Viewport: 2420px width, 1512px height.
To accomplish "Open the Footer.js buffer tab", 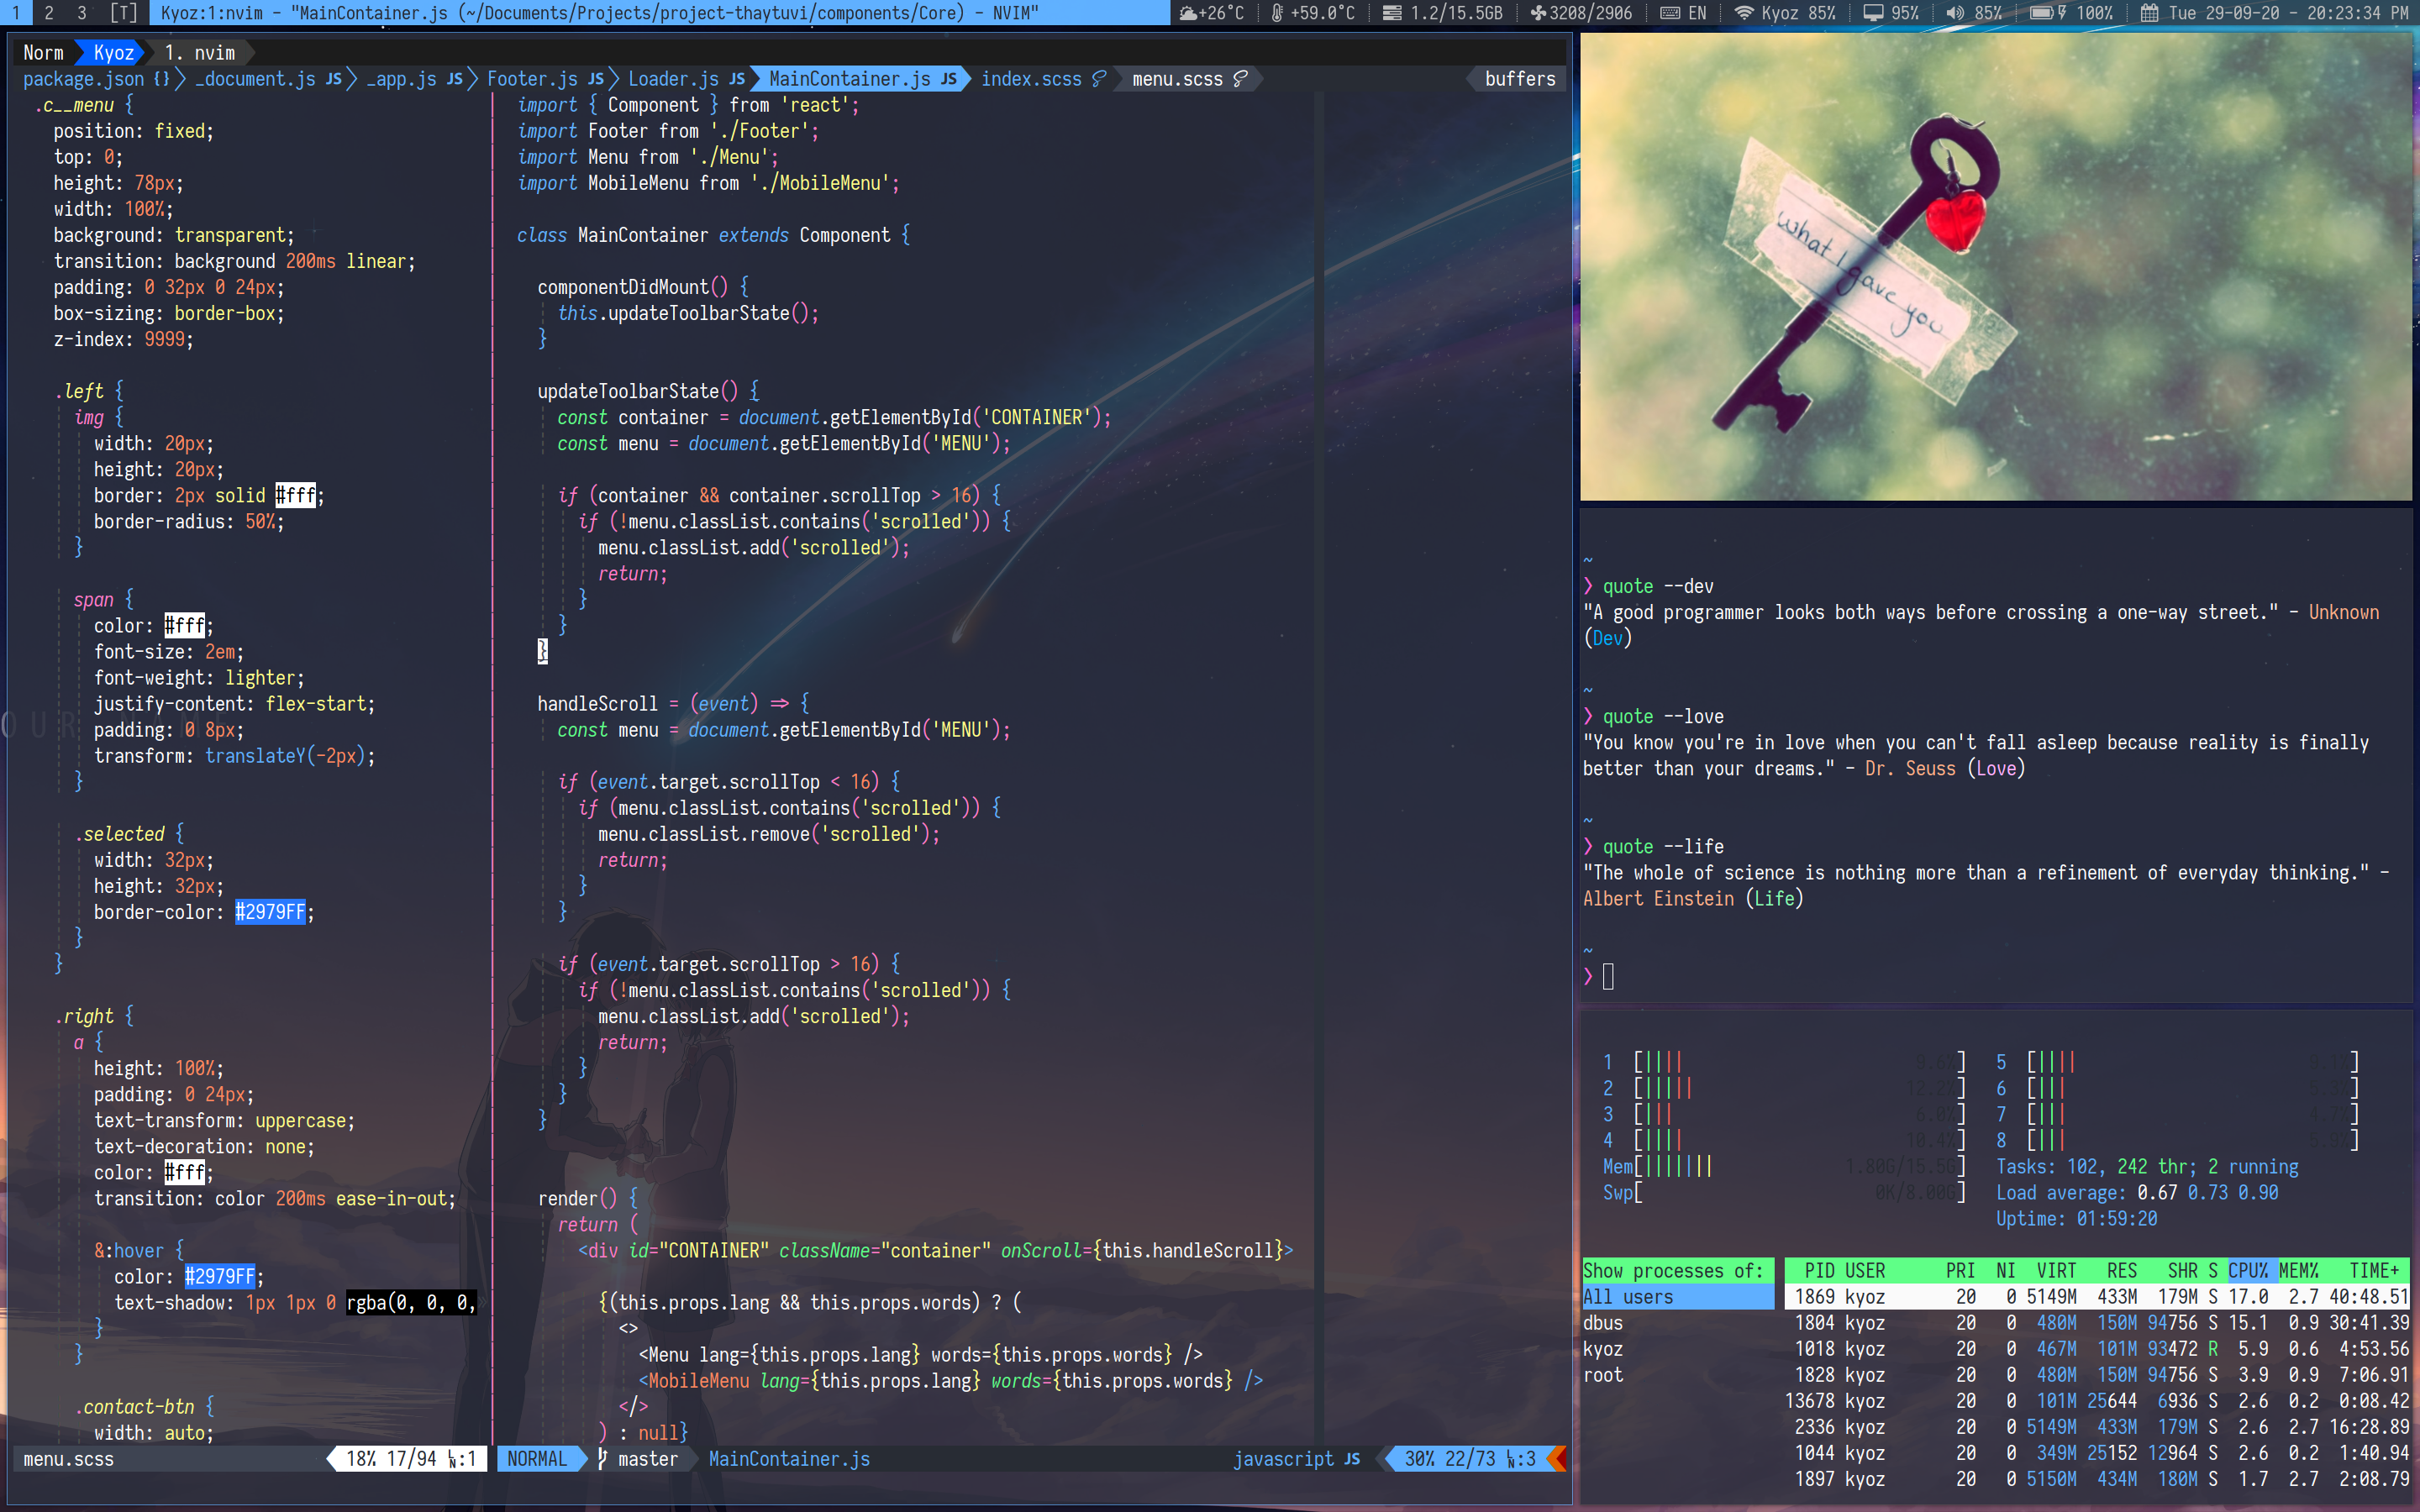I will (x=532, y=79).
